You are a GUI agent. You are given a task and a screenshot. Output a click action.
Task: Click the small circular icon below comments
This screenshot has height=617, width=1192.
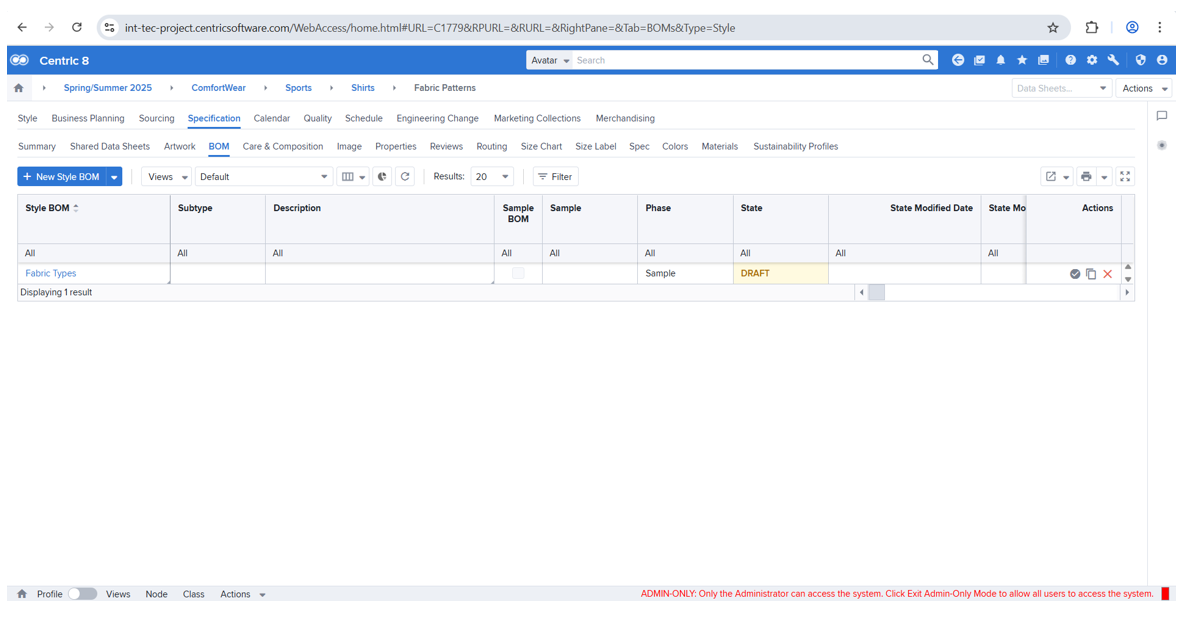click(1162, 145)
